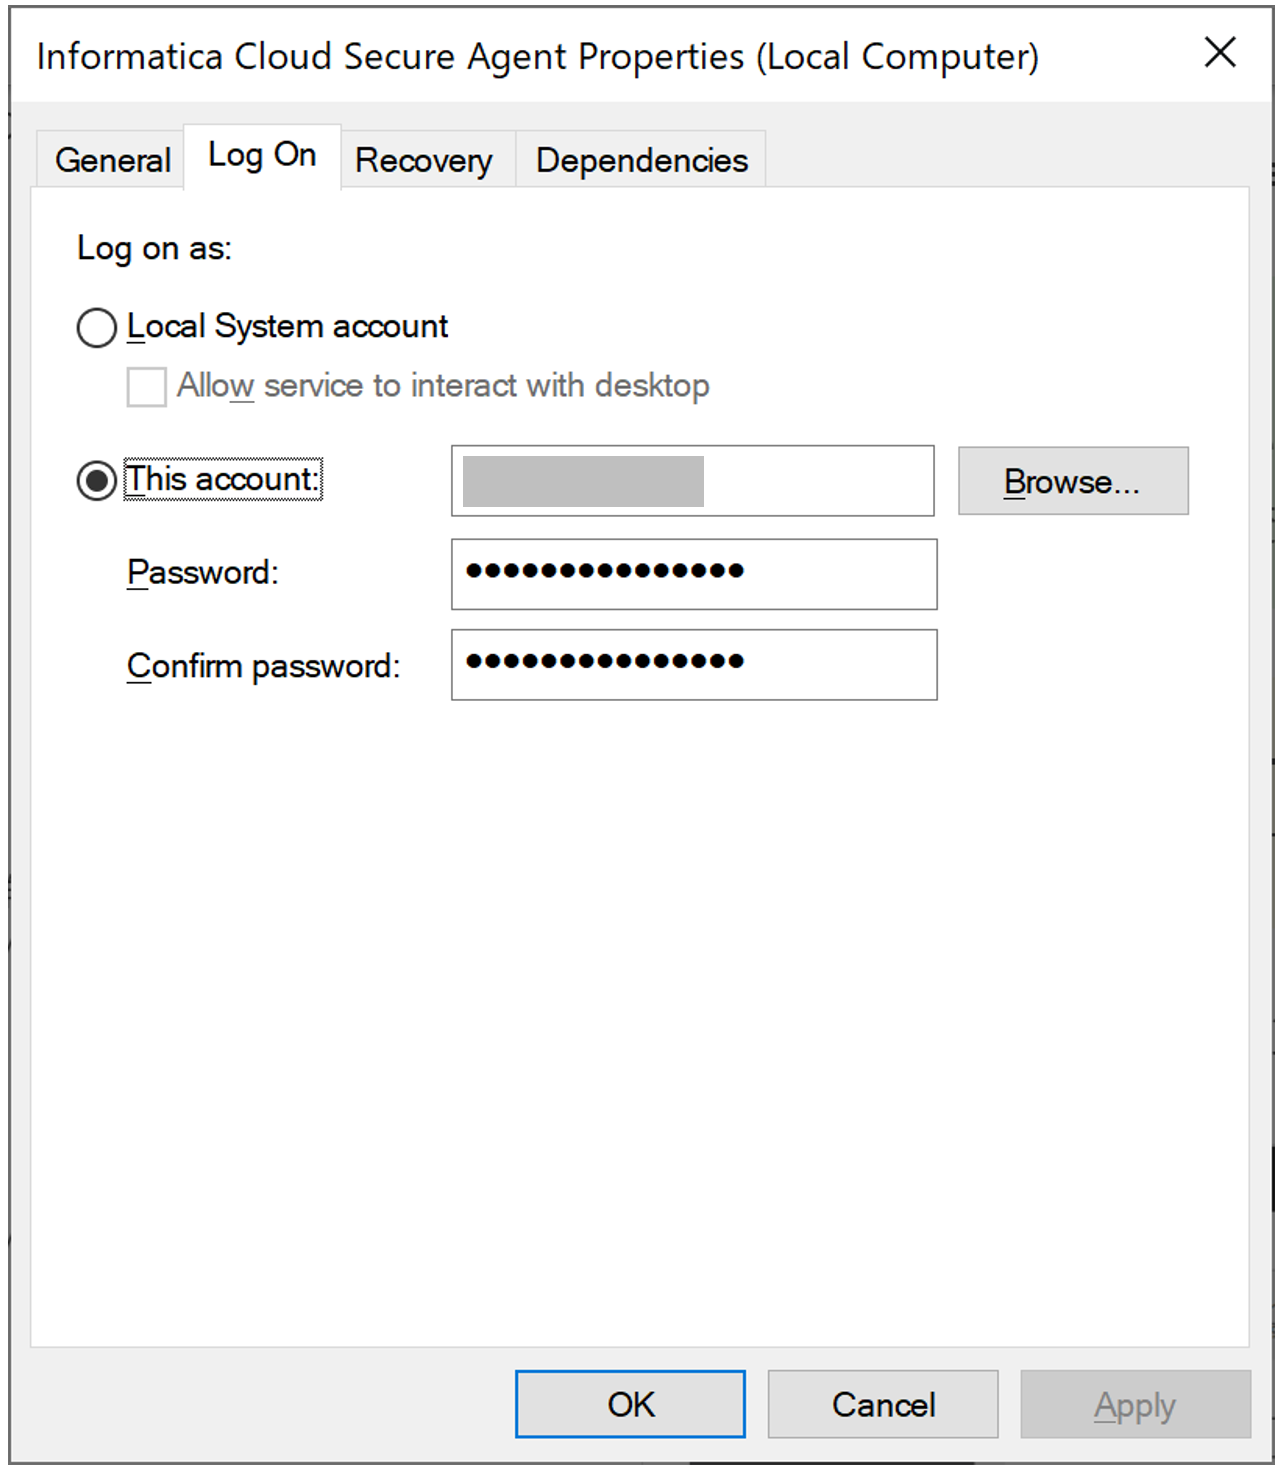Close the Secure Agent Properties dialog
The image size is (1282, 1469).
(x=1219, y=54)
